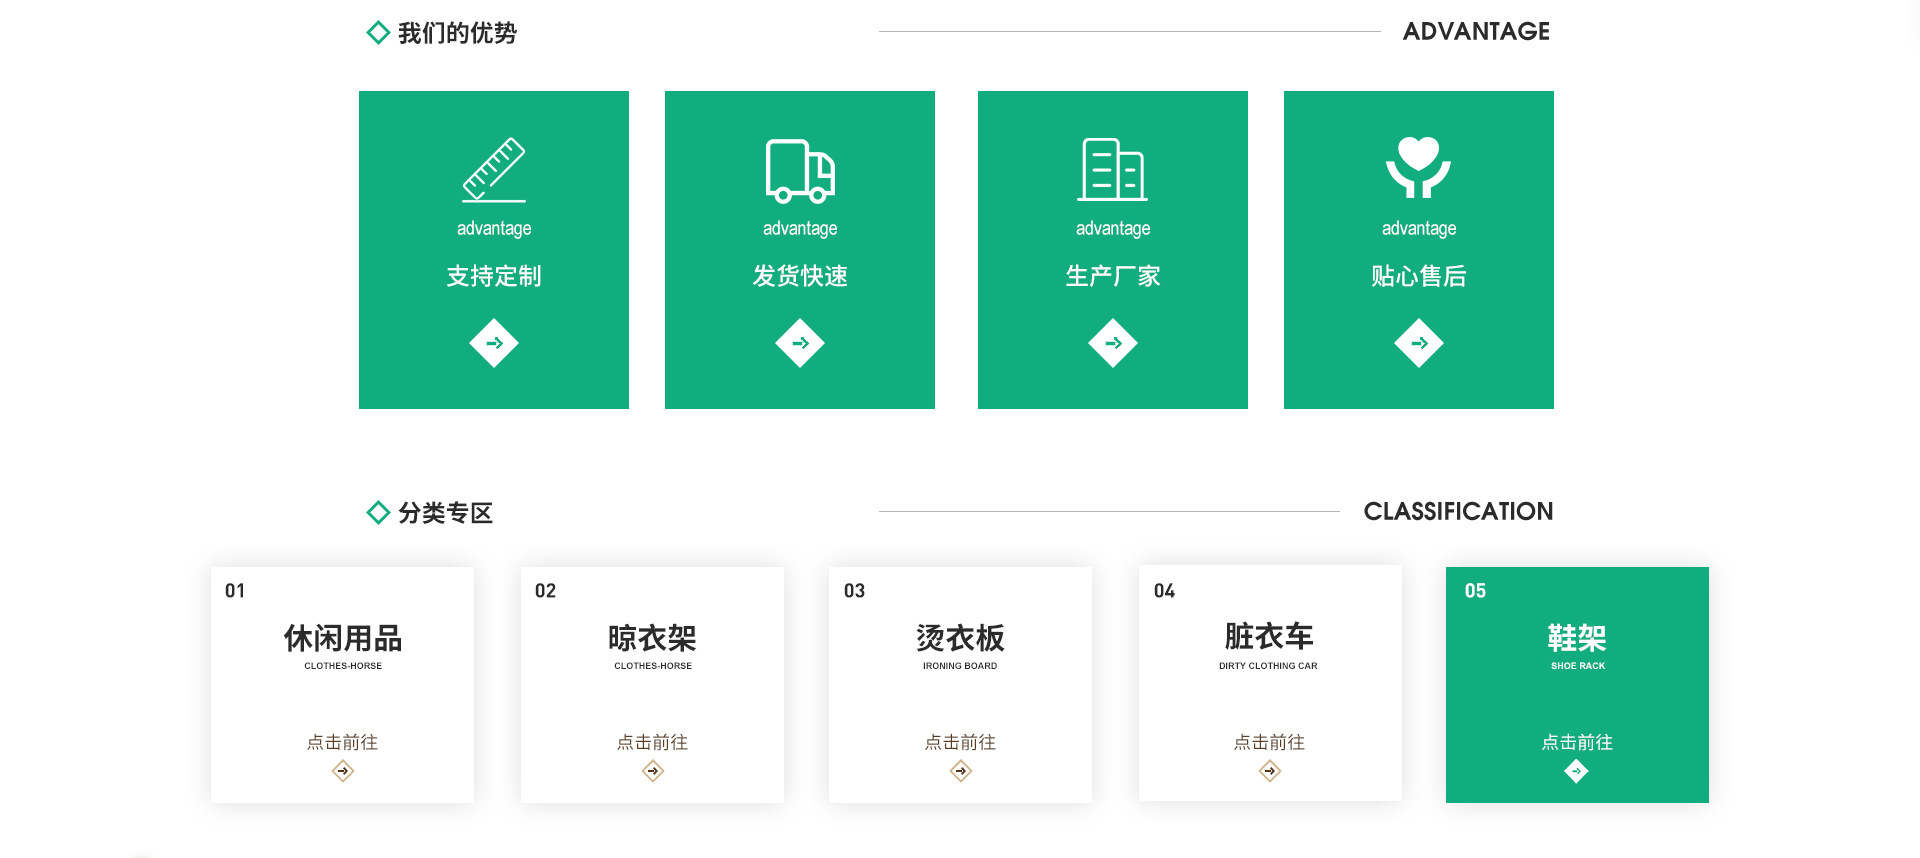The image size is (1920, 858).
Task: Select the 鞋架 category title
Action: (x=1577, y=638)
